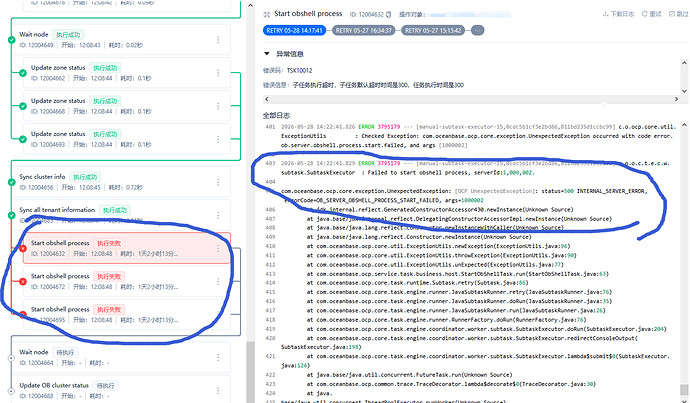
Task: Click log line 422 FutureTask.run entry
Action: point(410,375)
